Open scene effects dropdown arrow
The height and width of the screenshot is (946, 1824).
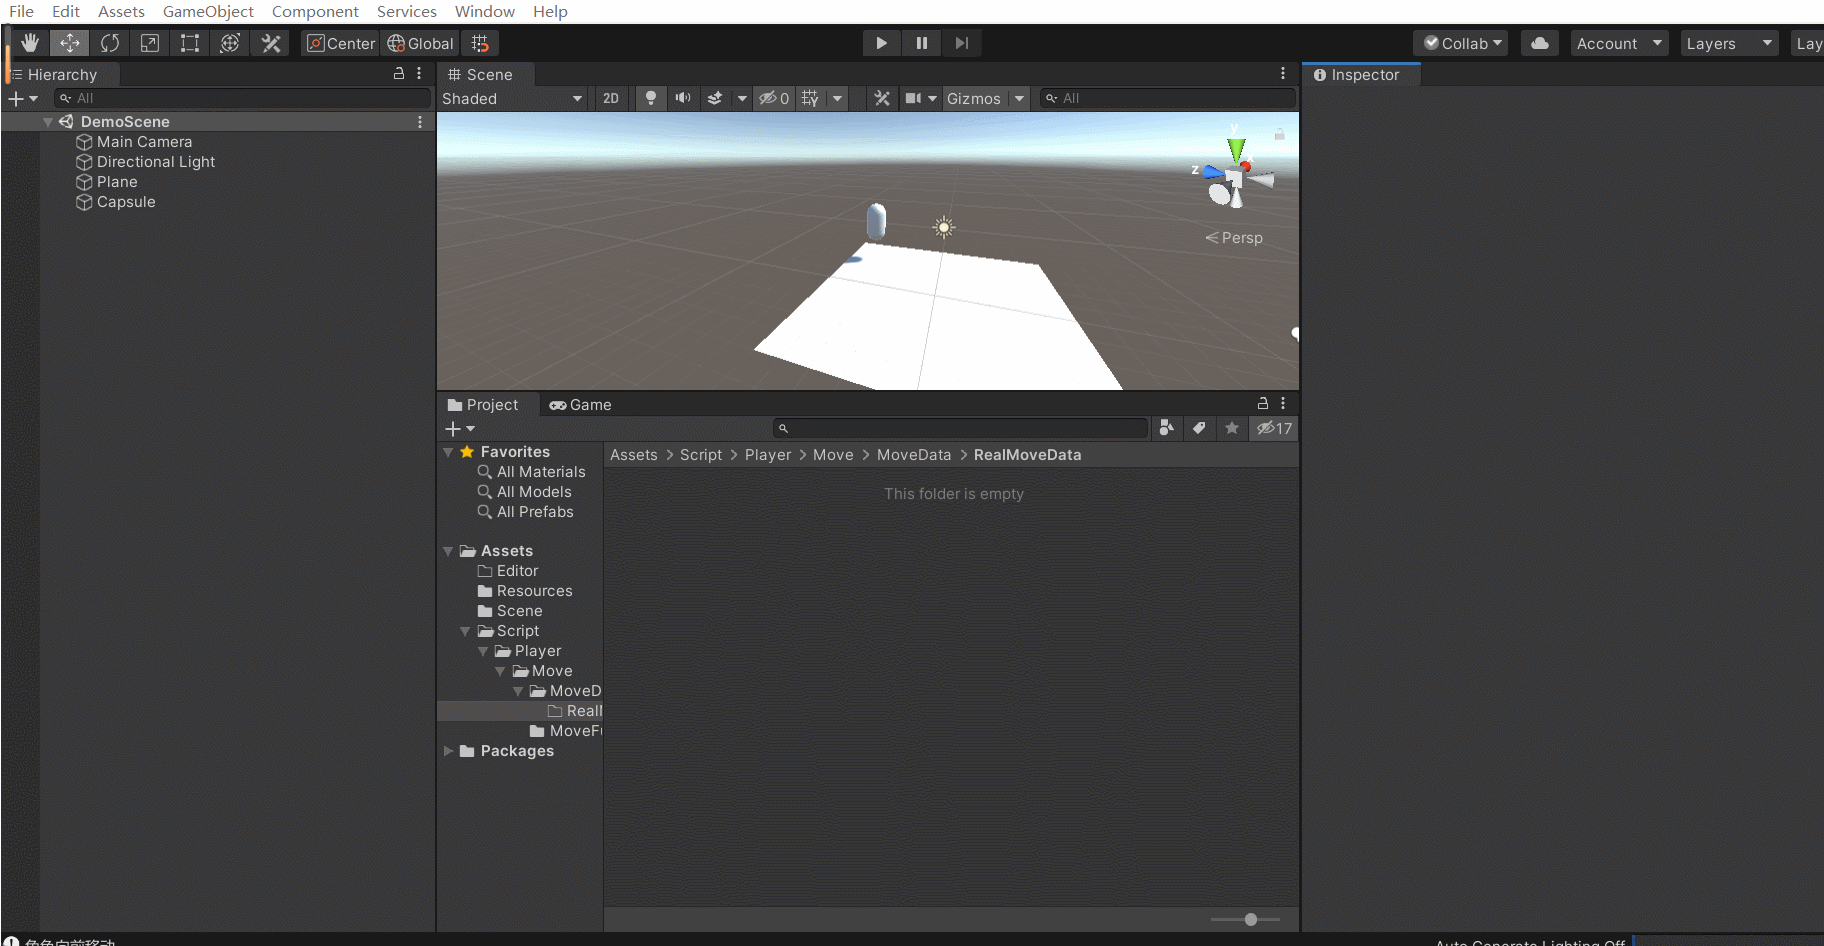click(x=742, y=98)
